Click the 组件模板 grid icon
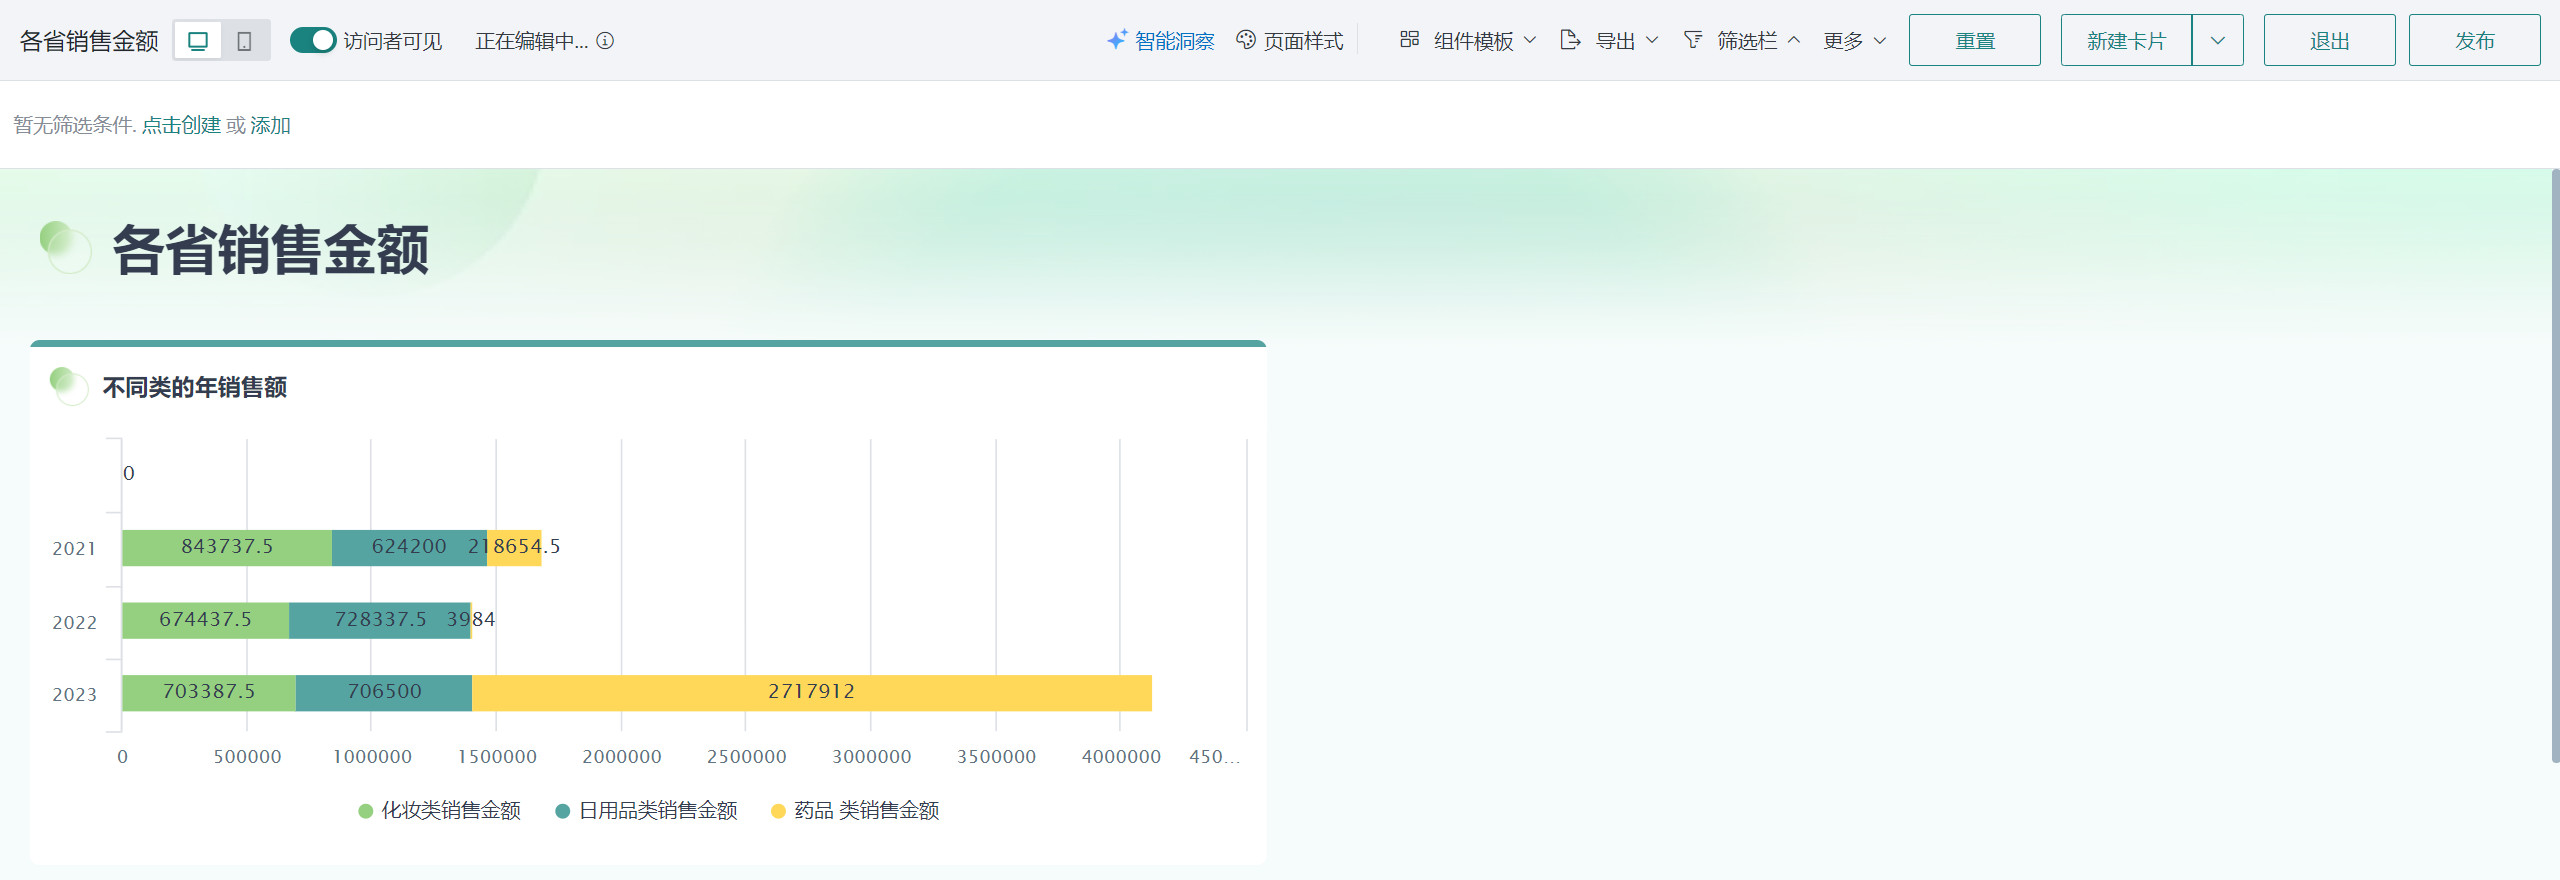Image resolution: width=2560 pixels, height=880 pixels. tap(1409, 40)
